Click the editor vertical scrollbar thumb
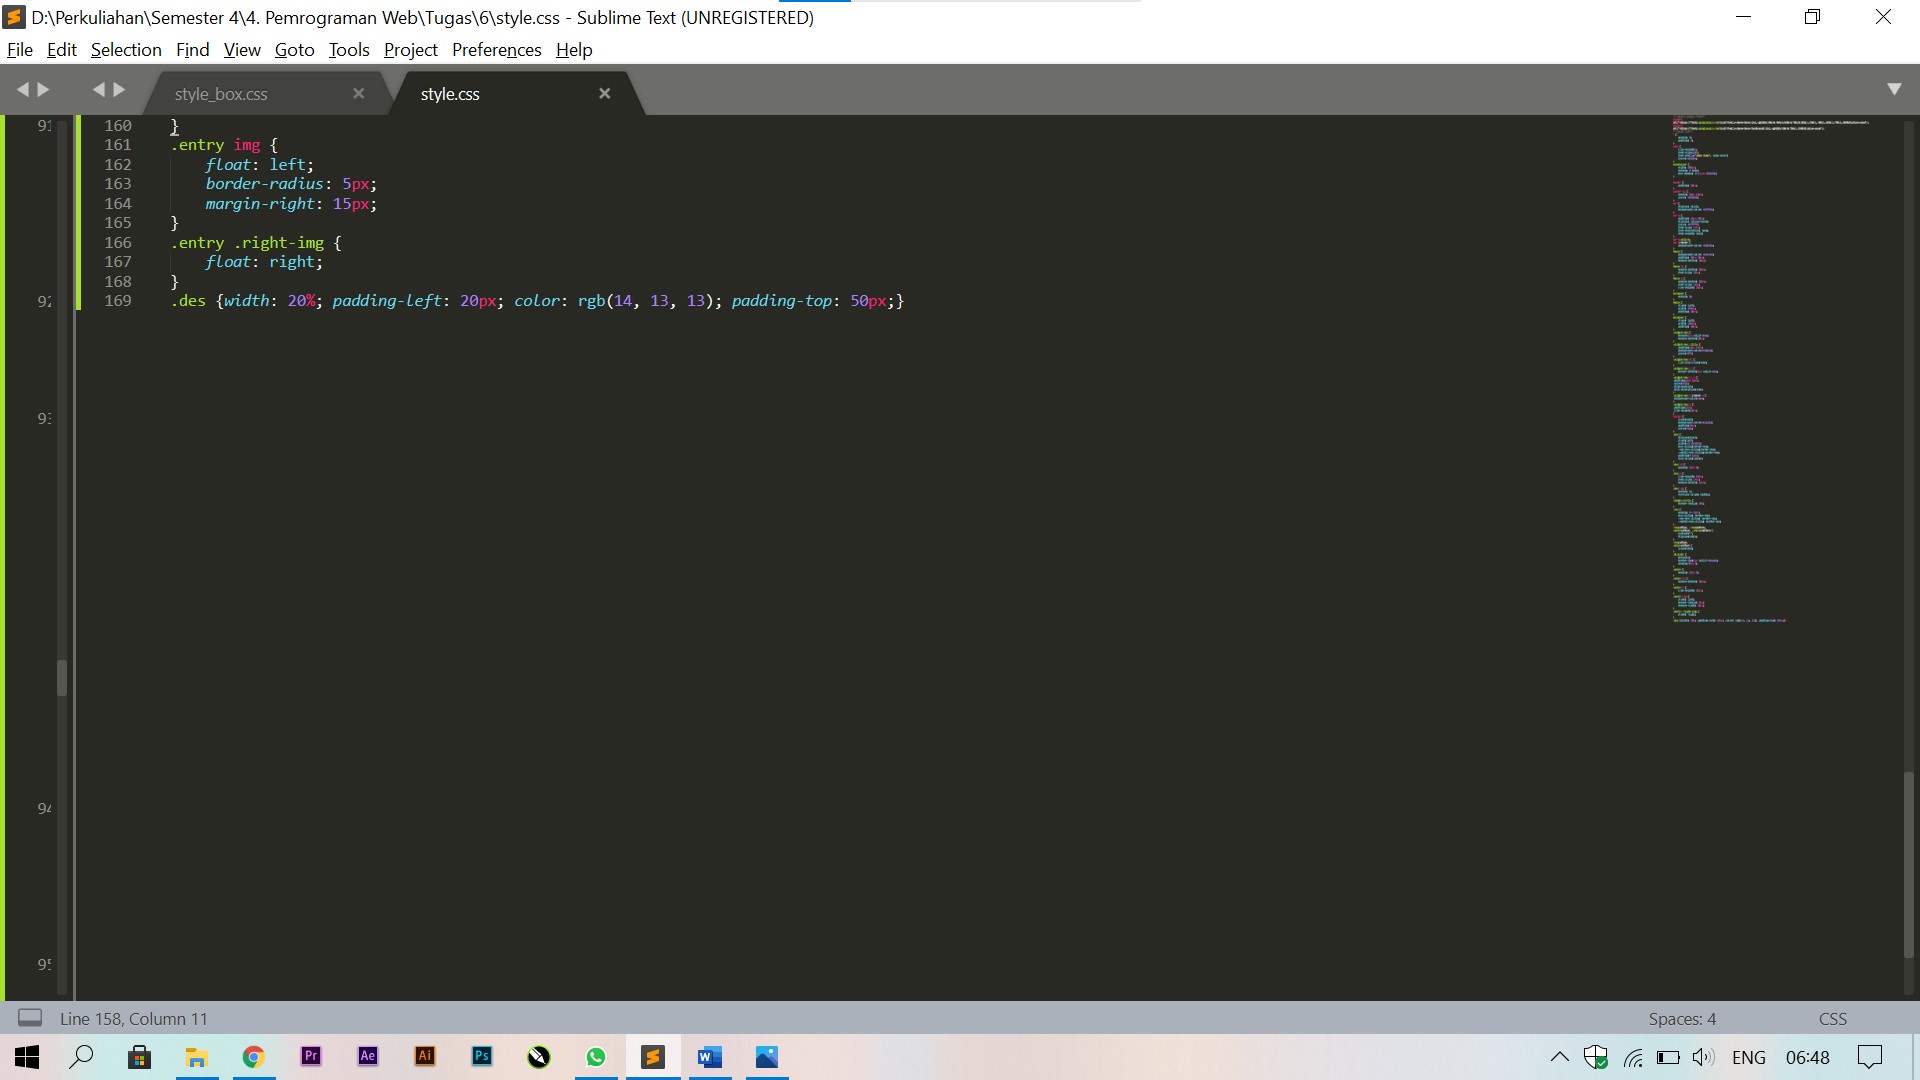1920x1080 pixels. pos(1908,865)
